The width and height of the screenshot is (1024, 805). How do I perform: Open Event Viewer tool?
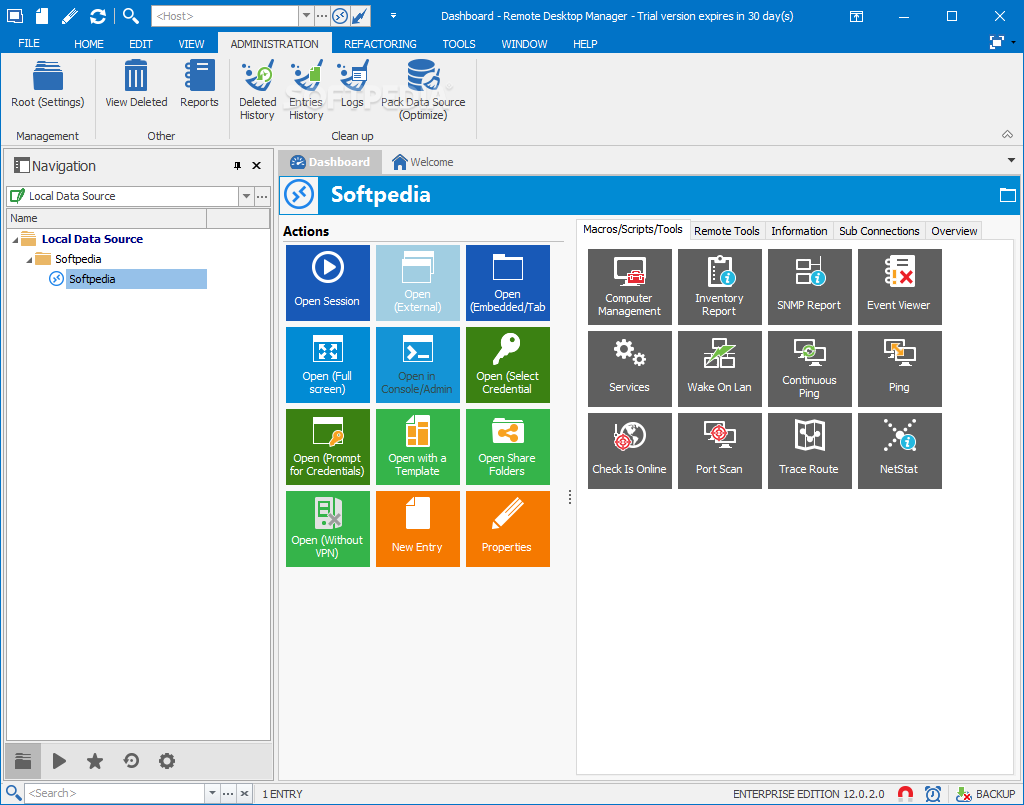[900, 287]
